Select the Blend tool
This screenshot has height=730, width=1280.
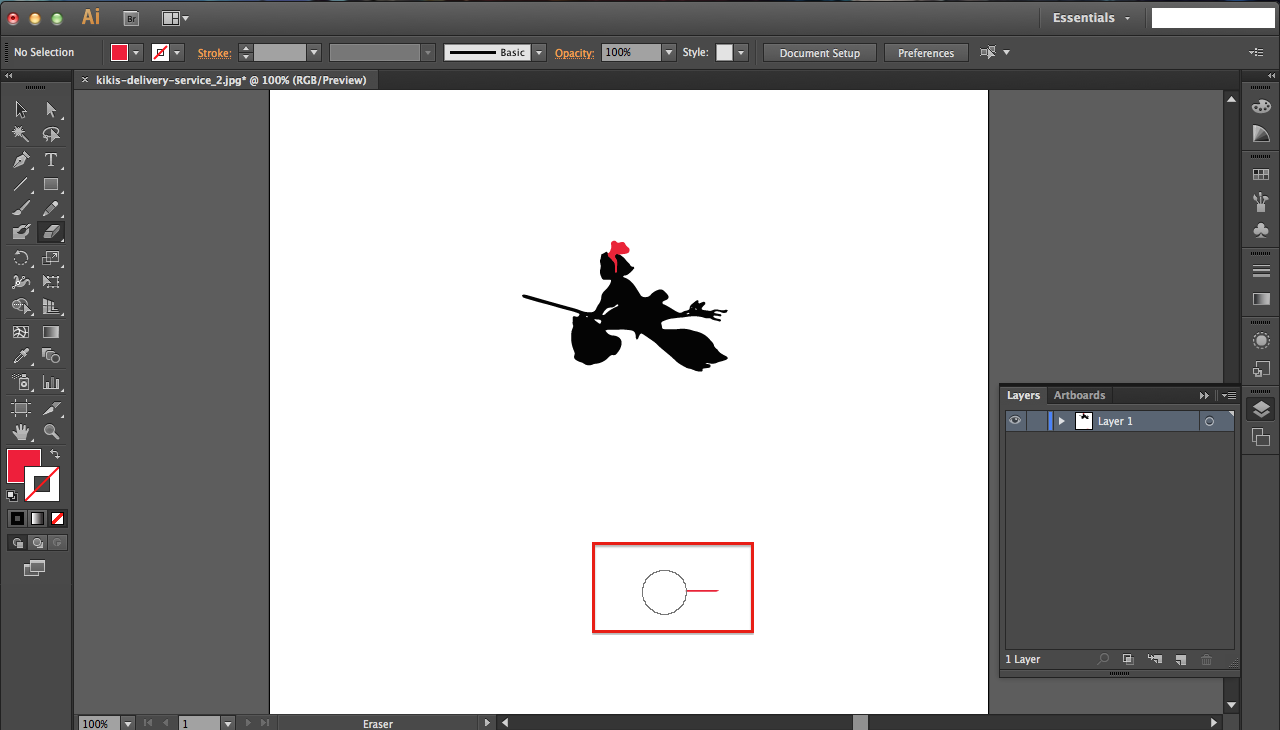51,356
